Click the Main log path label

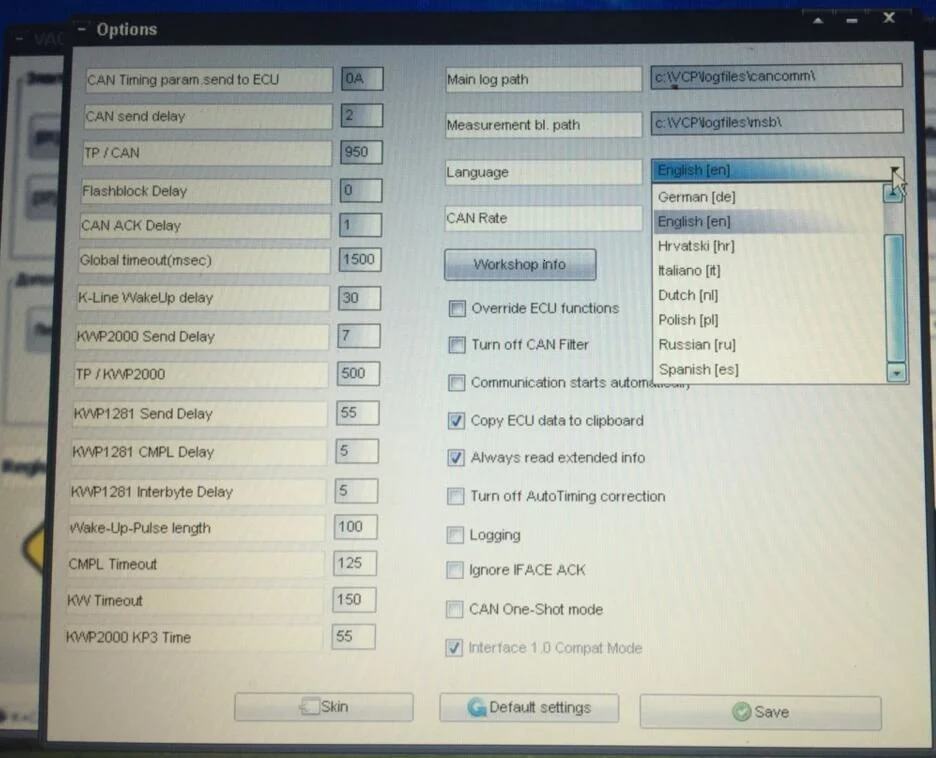(488, 79)
